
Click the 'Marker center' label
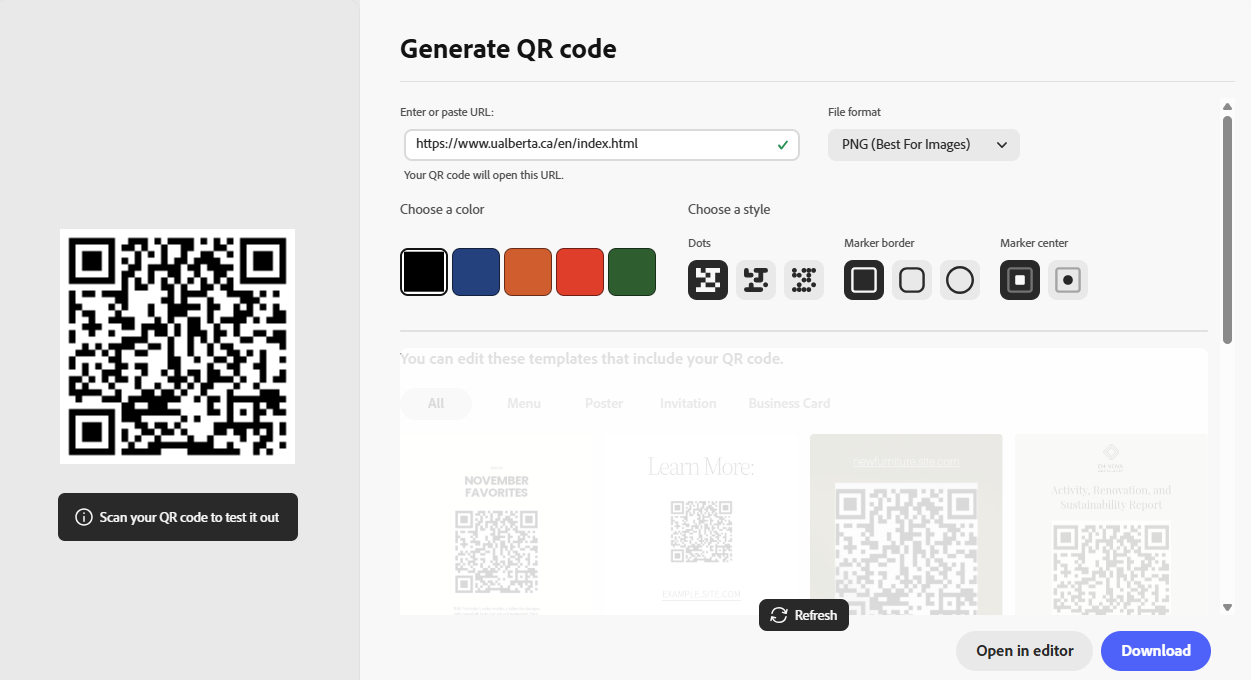[x=1034, y=243]
